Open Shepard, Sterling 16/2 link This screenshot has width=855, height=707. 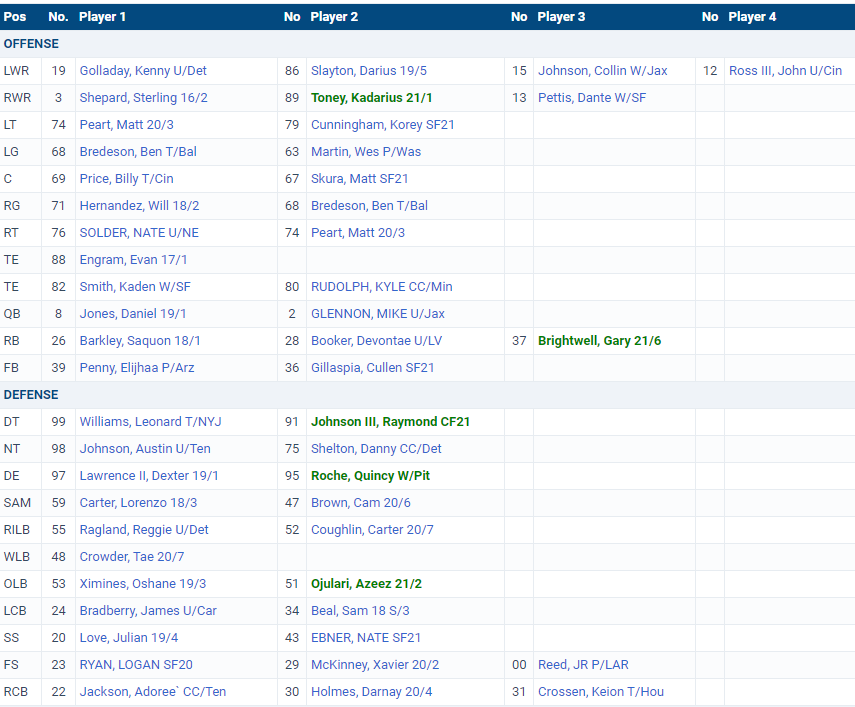click(143, 98)
